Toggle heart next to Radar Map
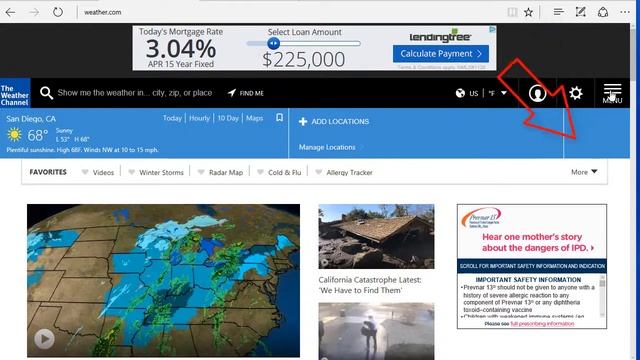640x360 pixels. pos(201,172)
